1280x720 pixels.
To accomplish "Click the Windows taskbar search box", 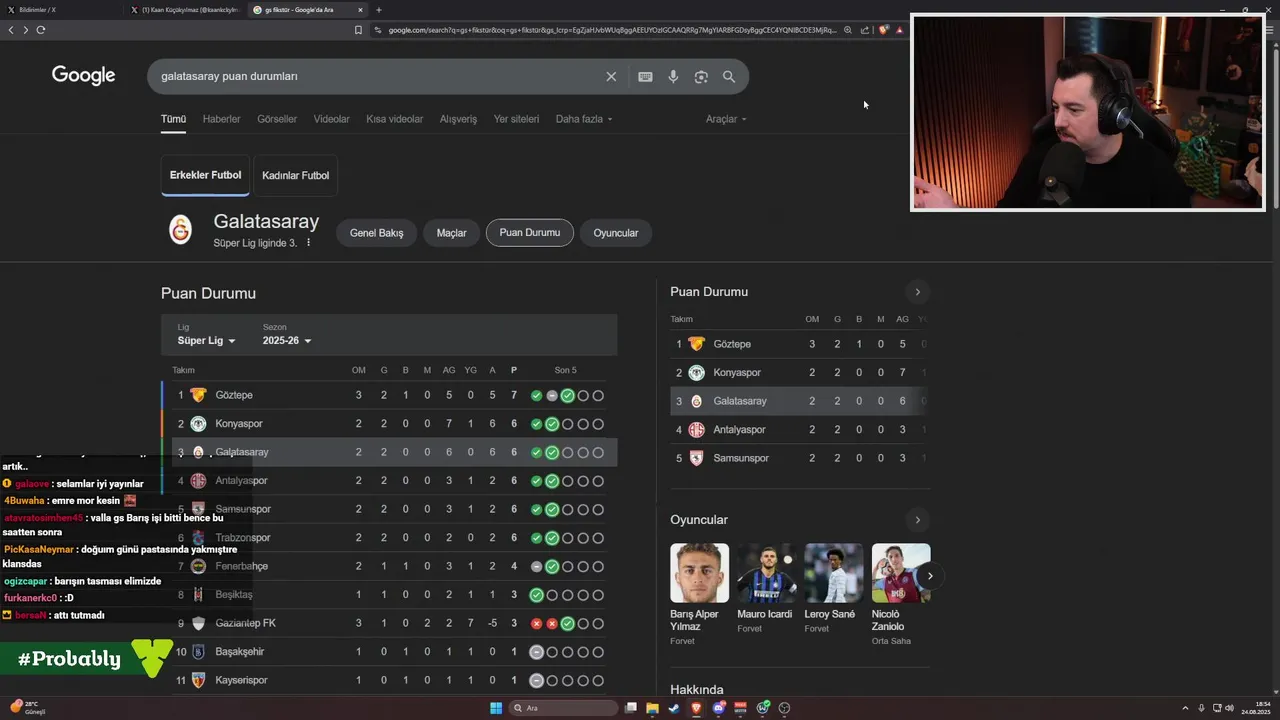I will tap(564, 708).
